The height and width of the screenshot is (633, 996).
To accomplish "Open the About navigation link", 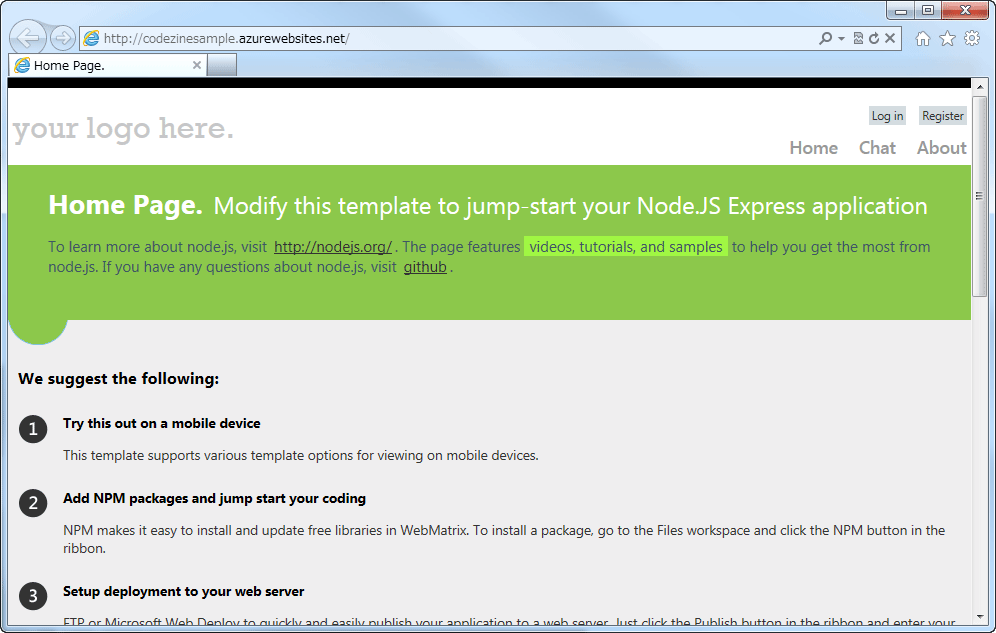I will click(941, 148).
